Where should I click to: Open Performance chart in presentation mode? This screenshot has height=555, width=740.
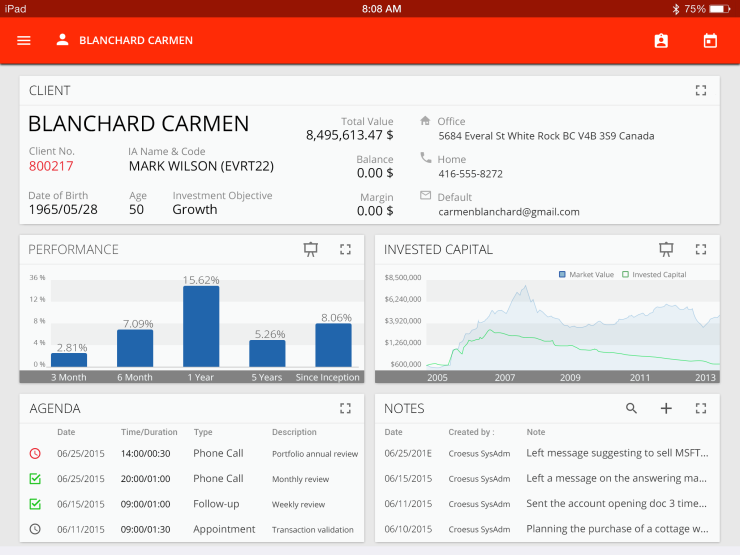click(311, 249)
